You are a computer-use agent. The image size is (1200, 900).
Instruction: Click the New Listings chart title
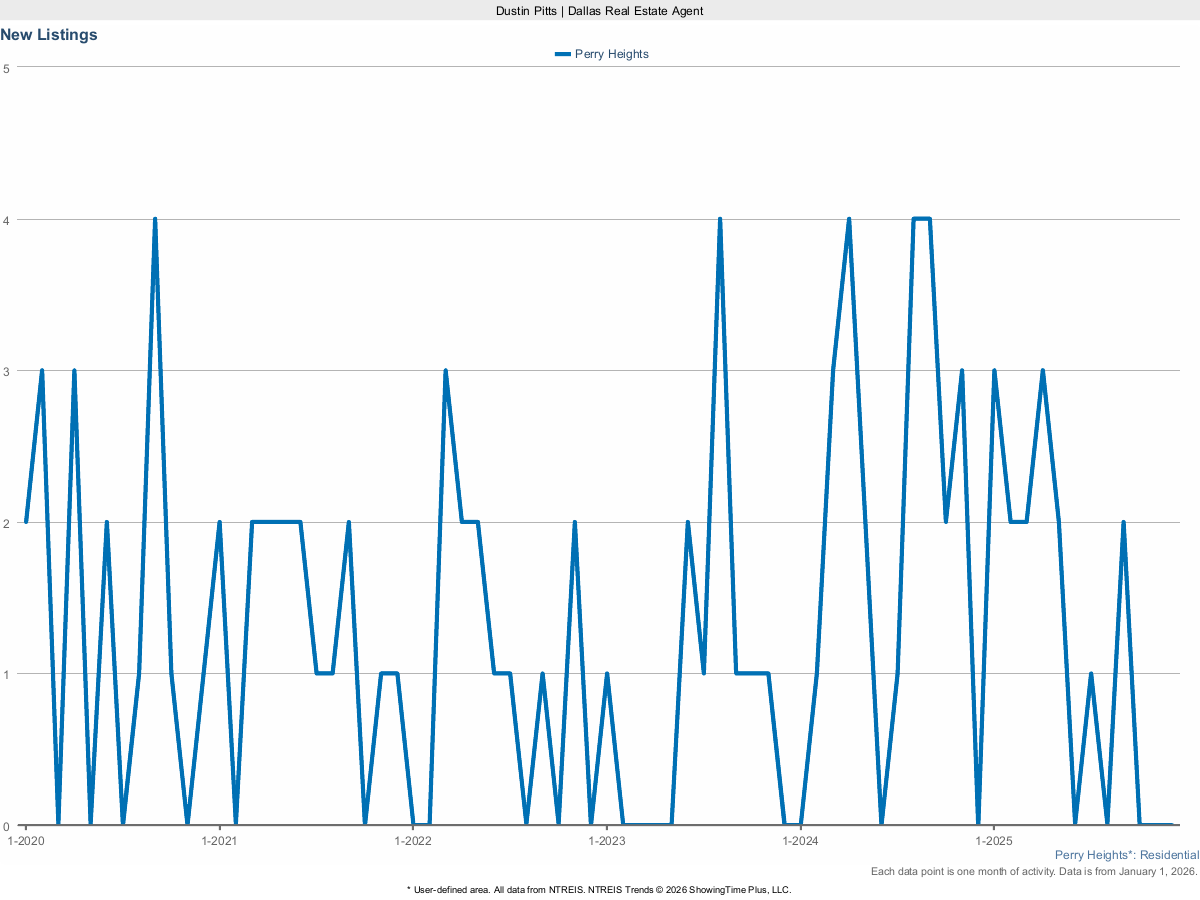pos(49,35)
